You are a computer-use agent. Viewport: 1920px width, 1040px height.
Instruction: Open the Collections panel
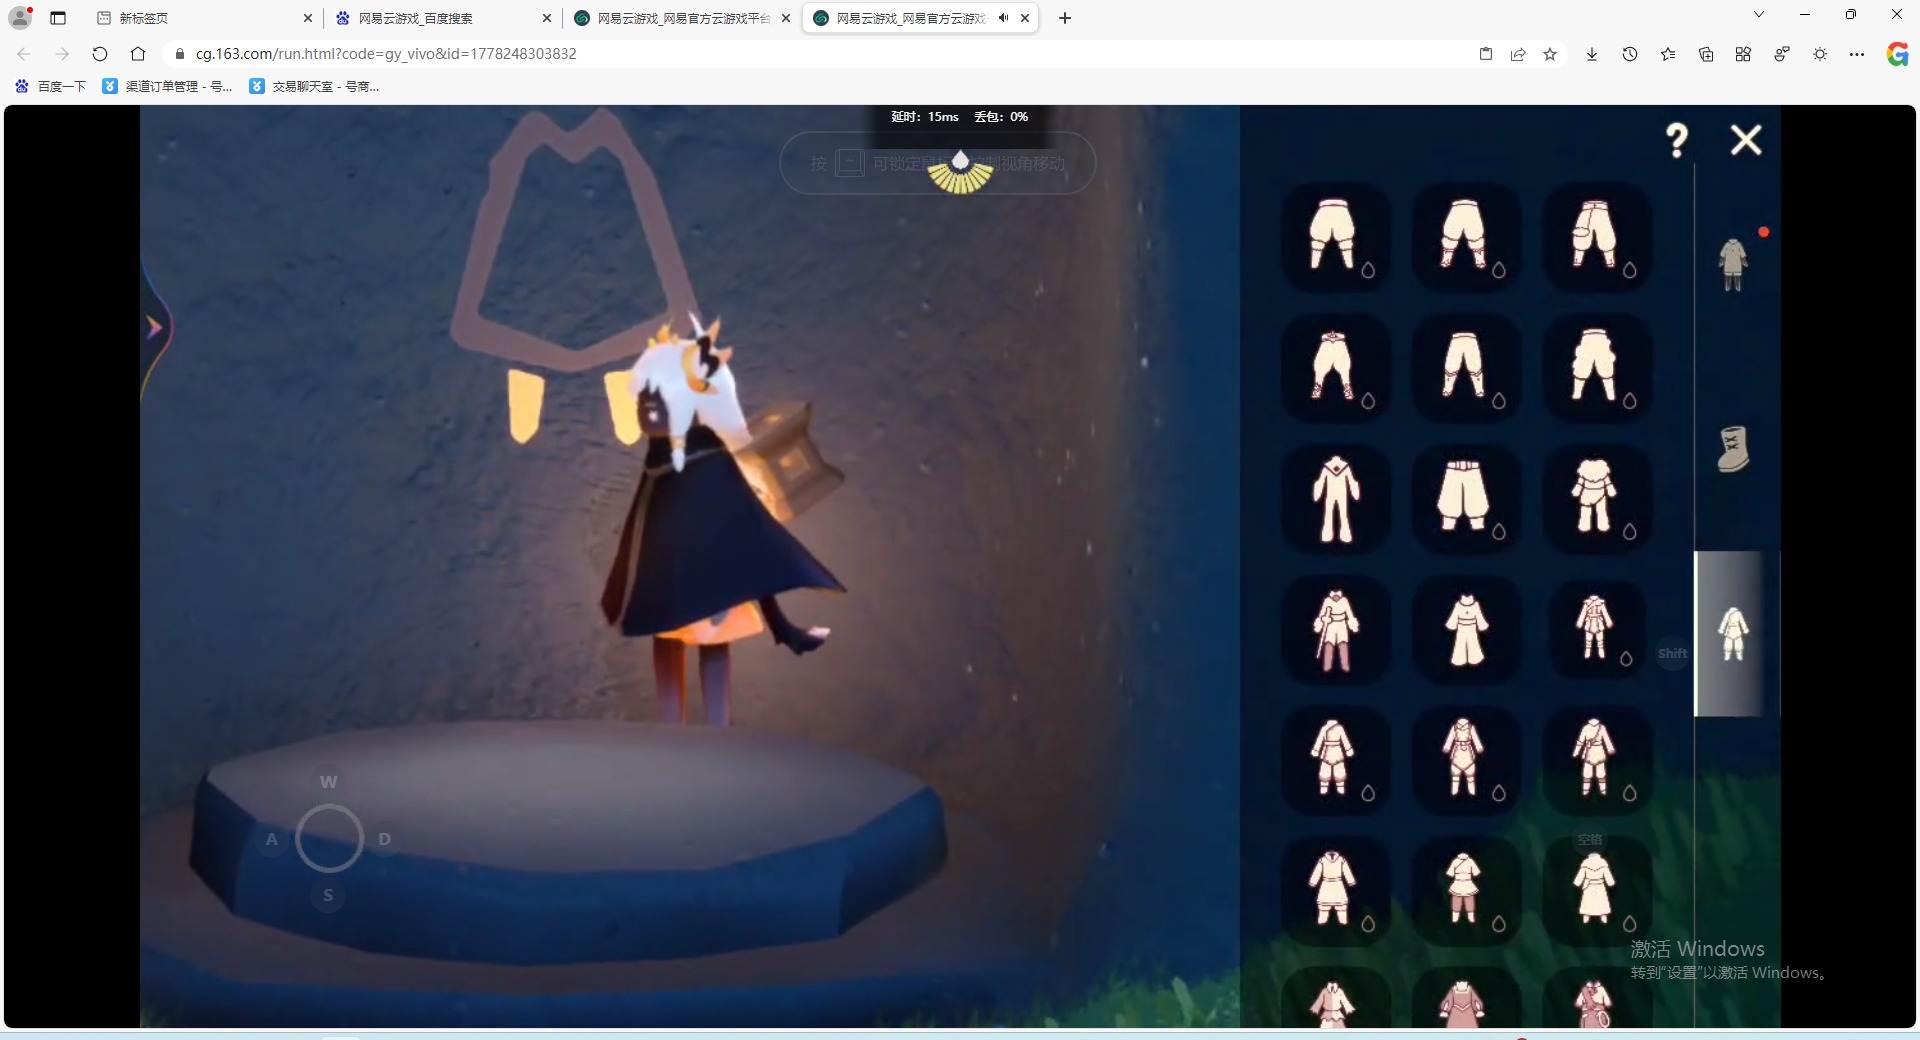pos(1706,54)
